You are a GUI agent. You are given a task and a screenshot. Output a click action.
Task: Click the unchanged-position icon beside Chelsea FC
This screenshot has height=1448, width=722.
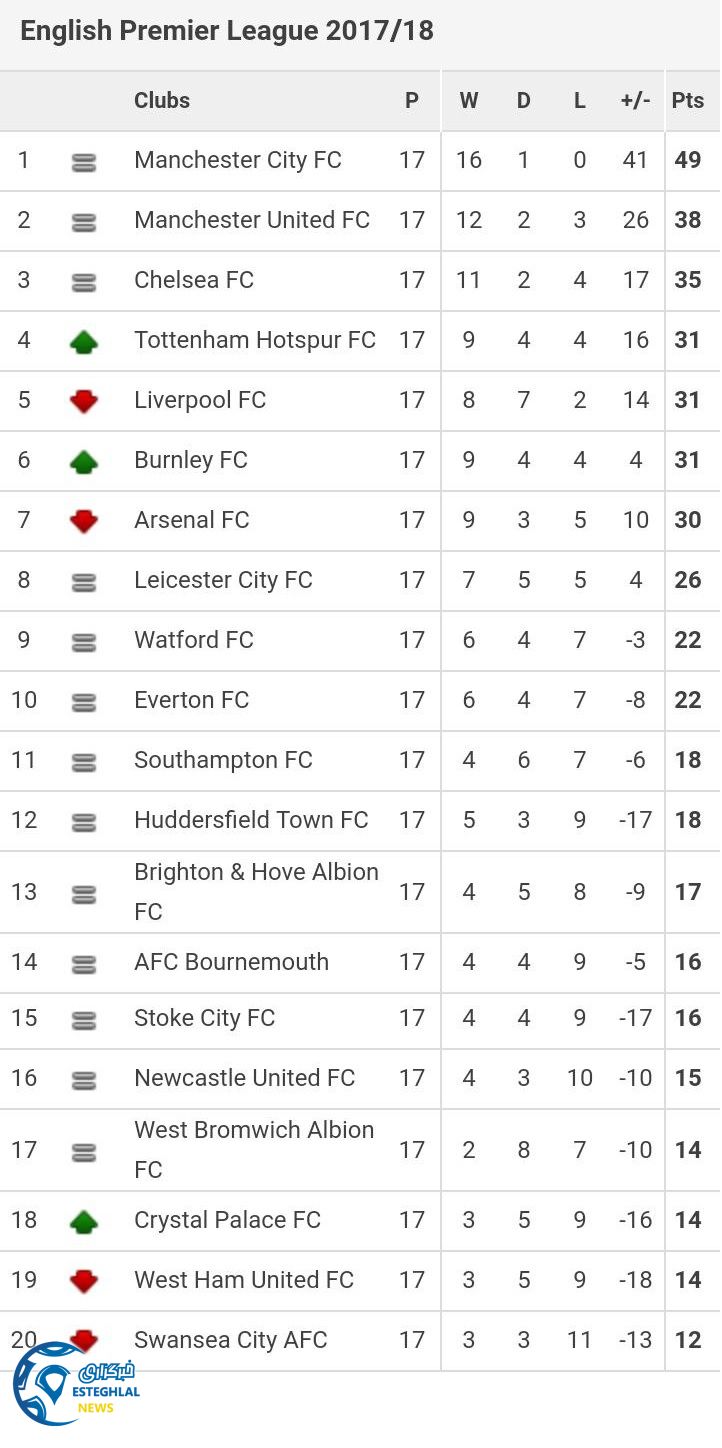pos(84,283)
